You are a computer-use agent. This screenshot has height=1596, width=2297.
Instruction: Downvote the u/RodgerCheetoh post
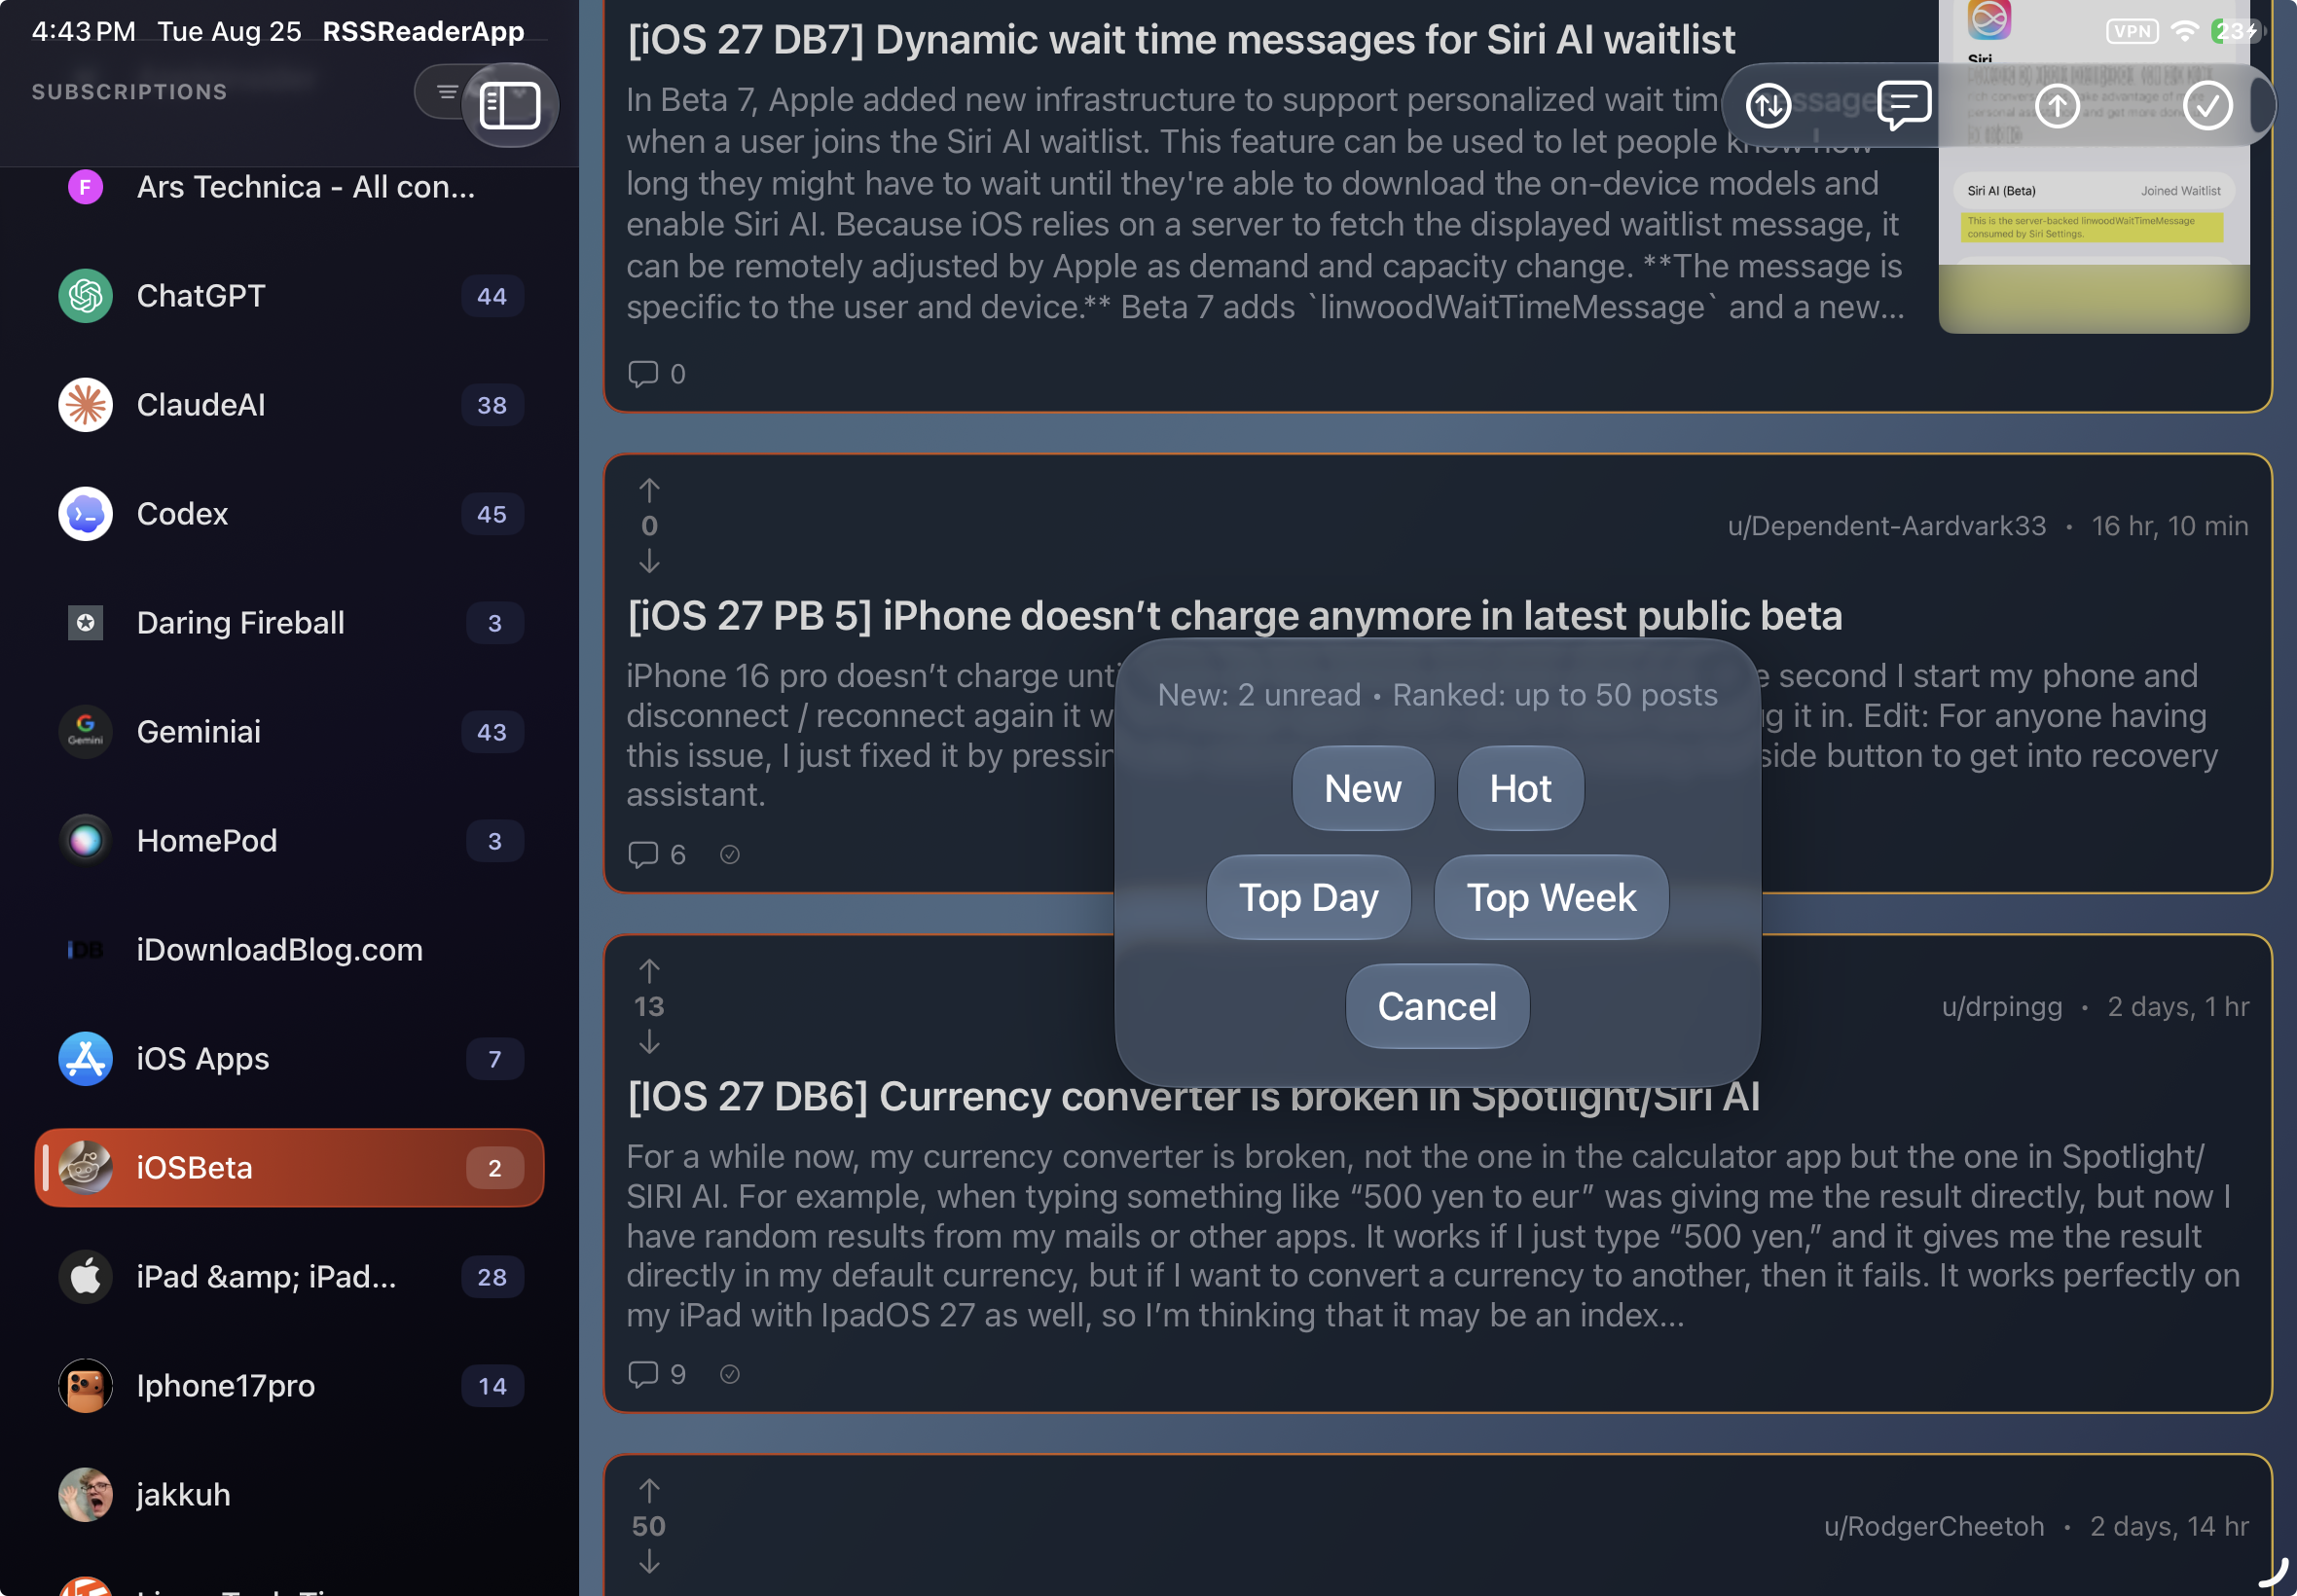coord(649,1561)
